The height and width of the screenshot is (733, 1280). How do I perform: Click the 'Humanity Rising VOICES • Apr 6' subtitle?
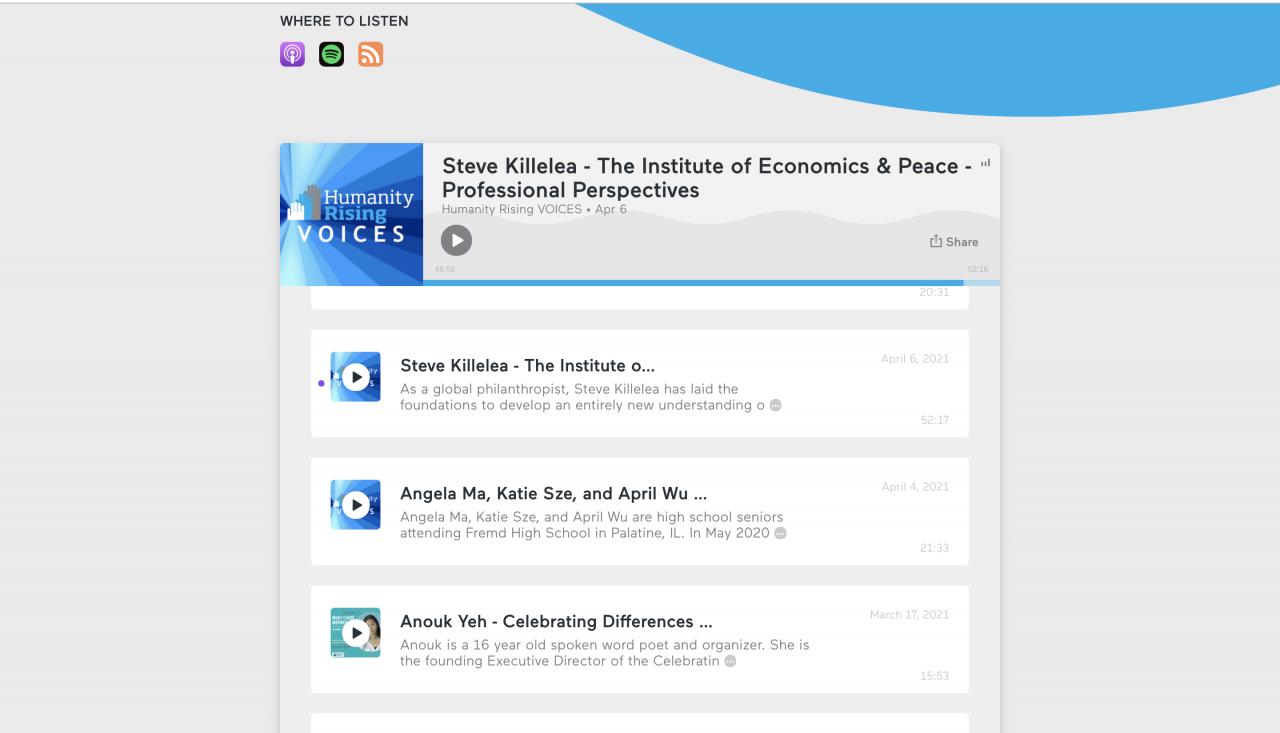click(x=534, y=209)
